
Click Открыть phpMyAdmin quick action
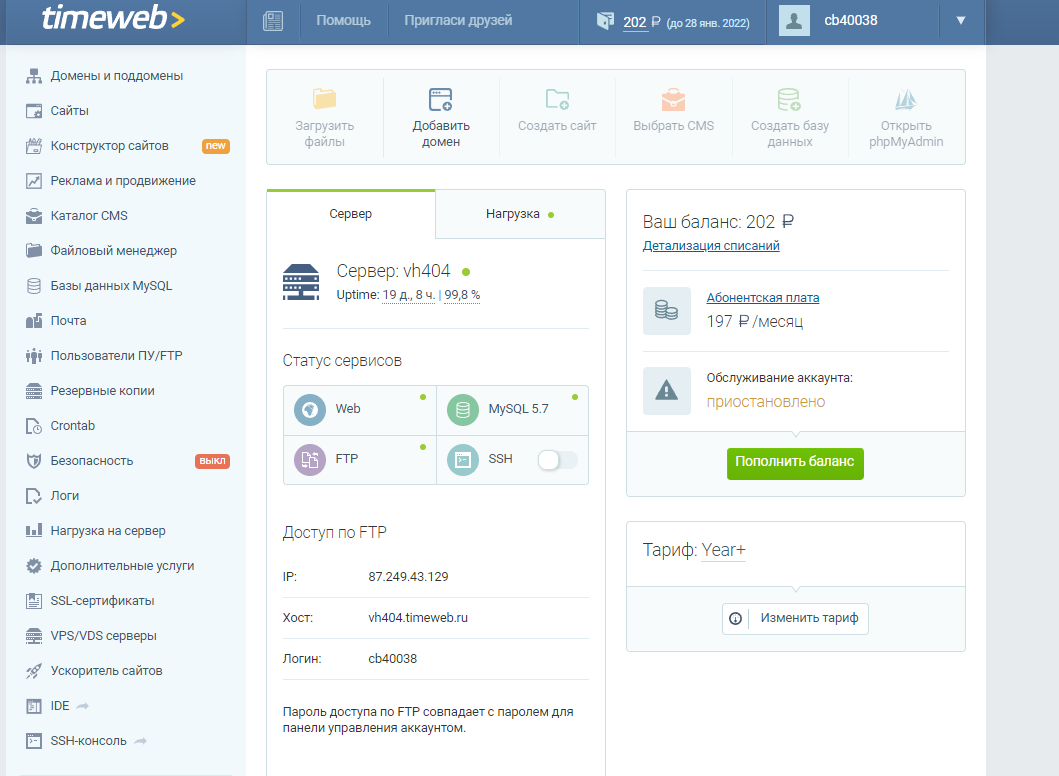906,118
